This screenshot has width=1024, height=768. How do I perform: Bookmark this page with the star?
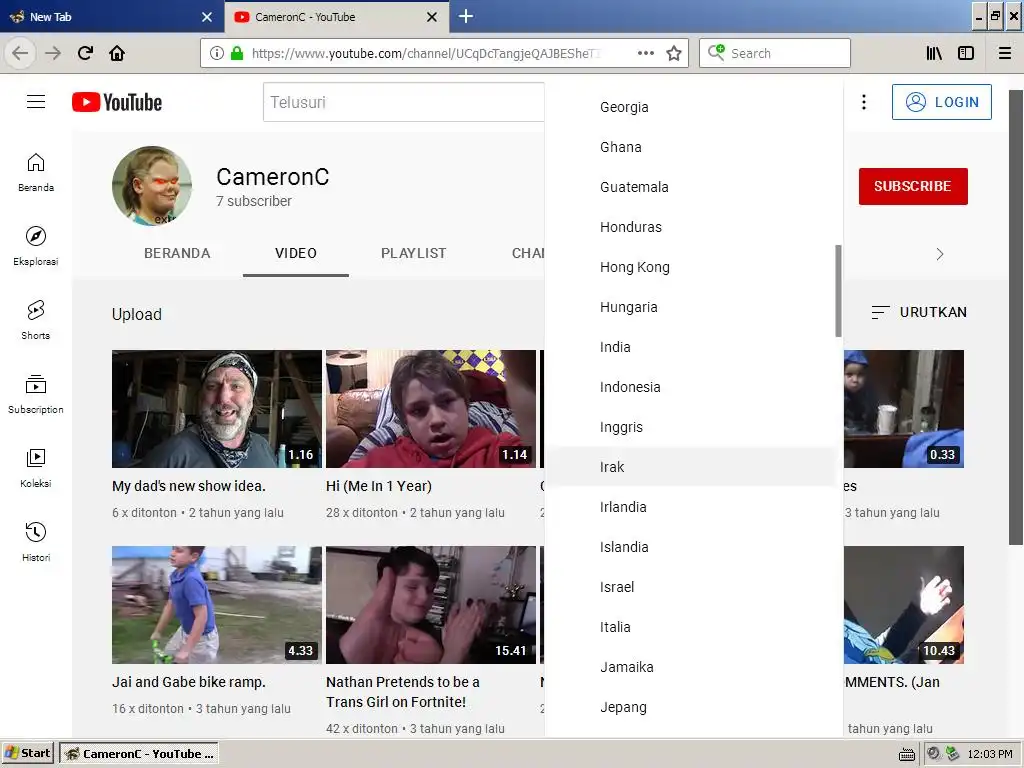pos(674,54)
